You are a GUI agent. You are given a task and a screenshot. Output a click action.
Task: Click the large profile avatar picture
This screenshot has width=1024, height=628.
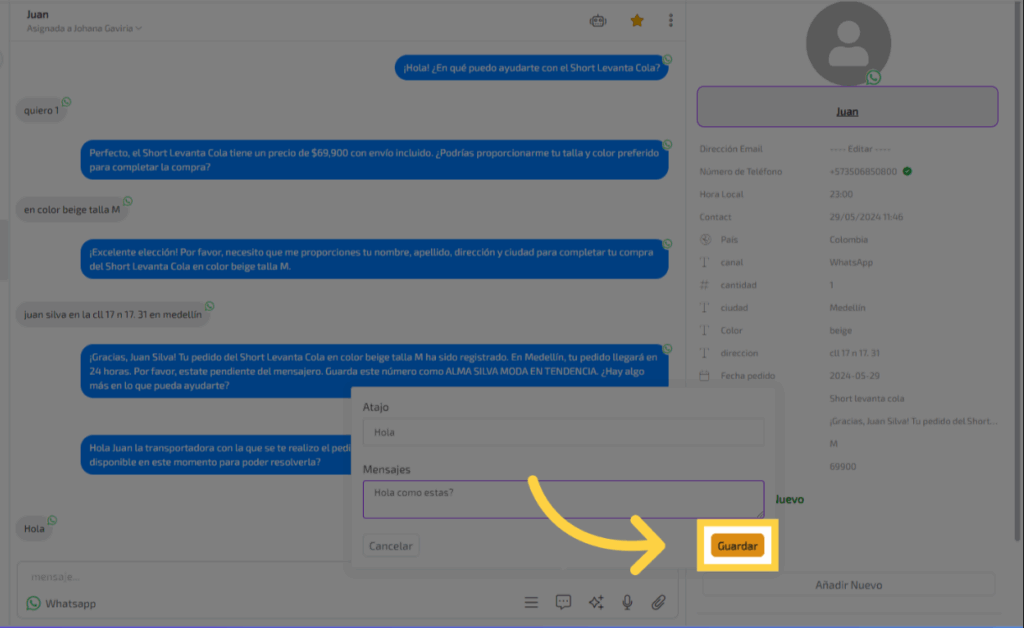tap(847, 42)
